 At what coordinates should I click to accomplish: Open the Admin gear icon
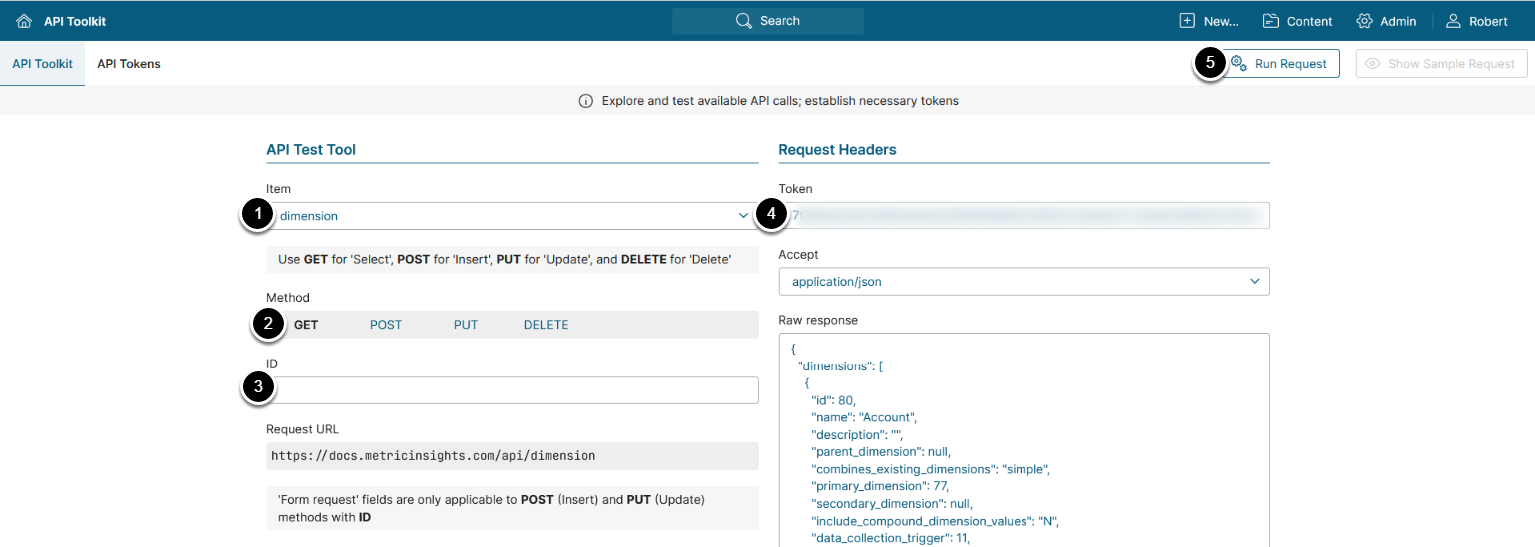[1364, 21]
